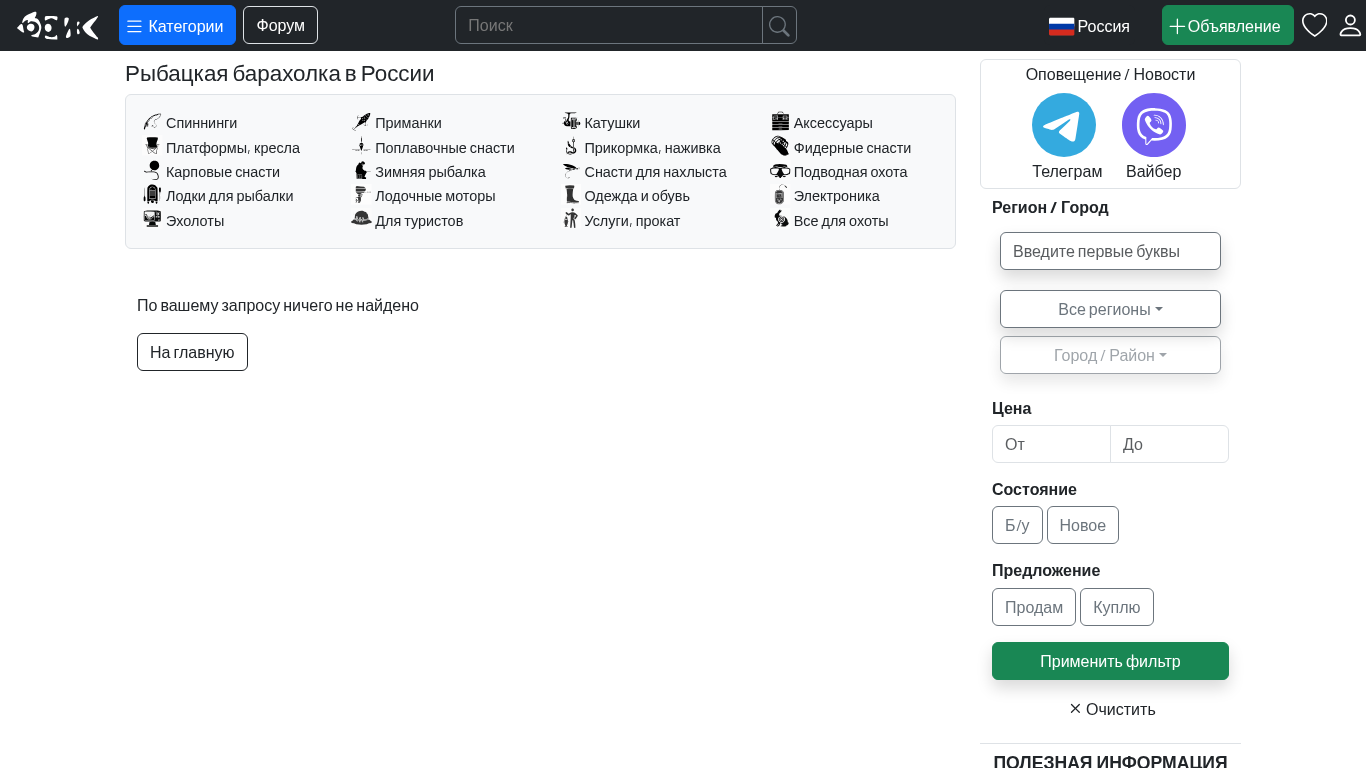Toggle the Новое condition filter
The image size is (1366, 768).
tap(1082, 525)
